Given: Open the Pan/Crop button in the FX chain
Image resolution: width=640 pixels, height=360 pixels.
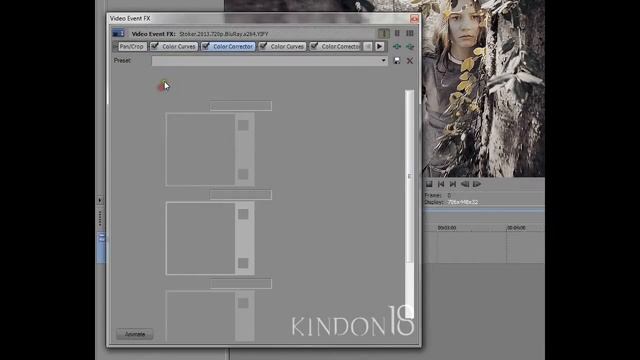Looking at the screenshot, I should [132, 47].
